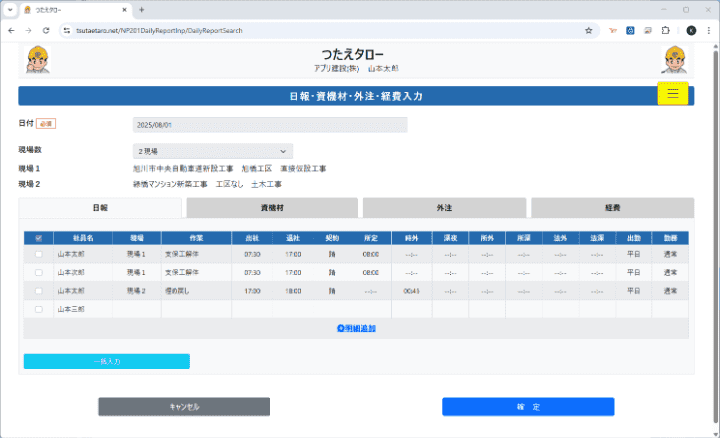
Task: Click 緑橋マンション新築工事 site text
Action: pyautogui.click(x=170, y=184)
